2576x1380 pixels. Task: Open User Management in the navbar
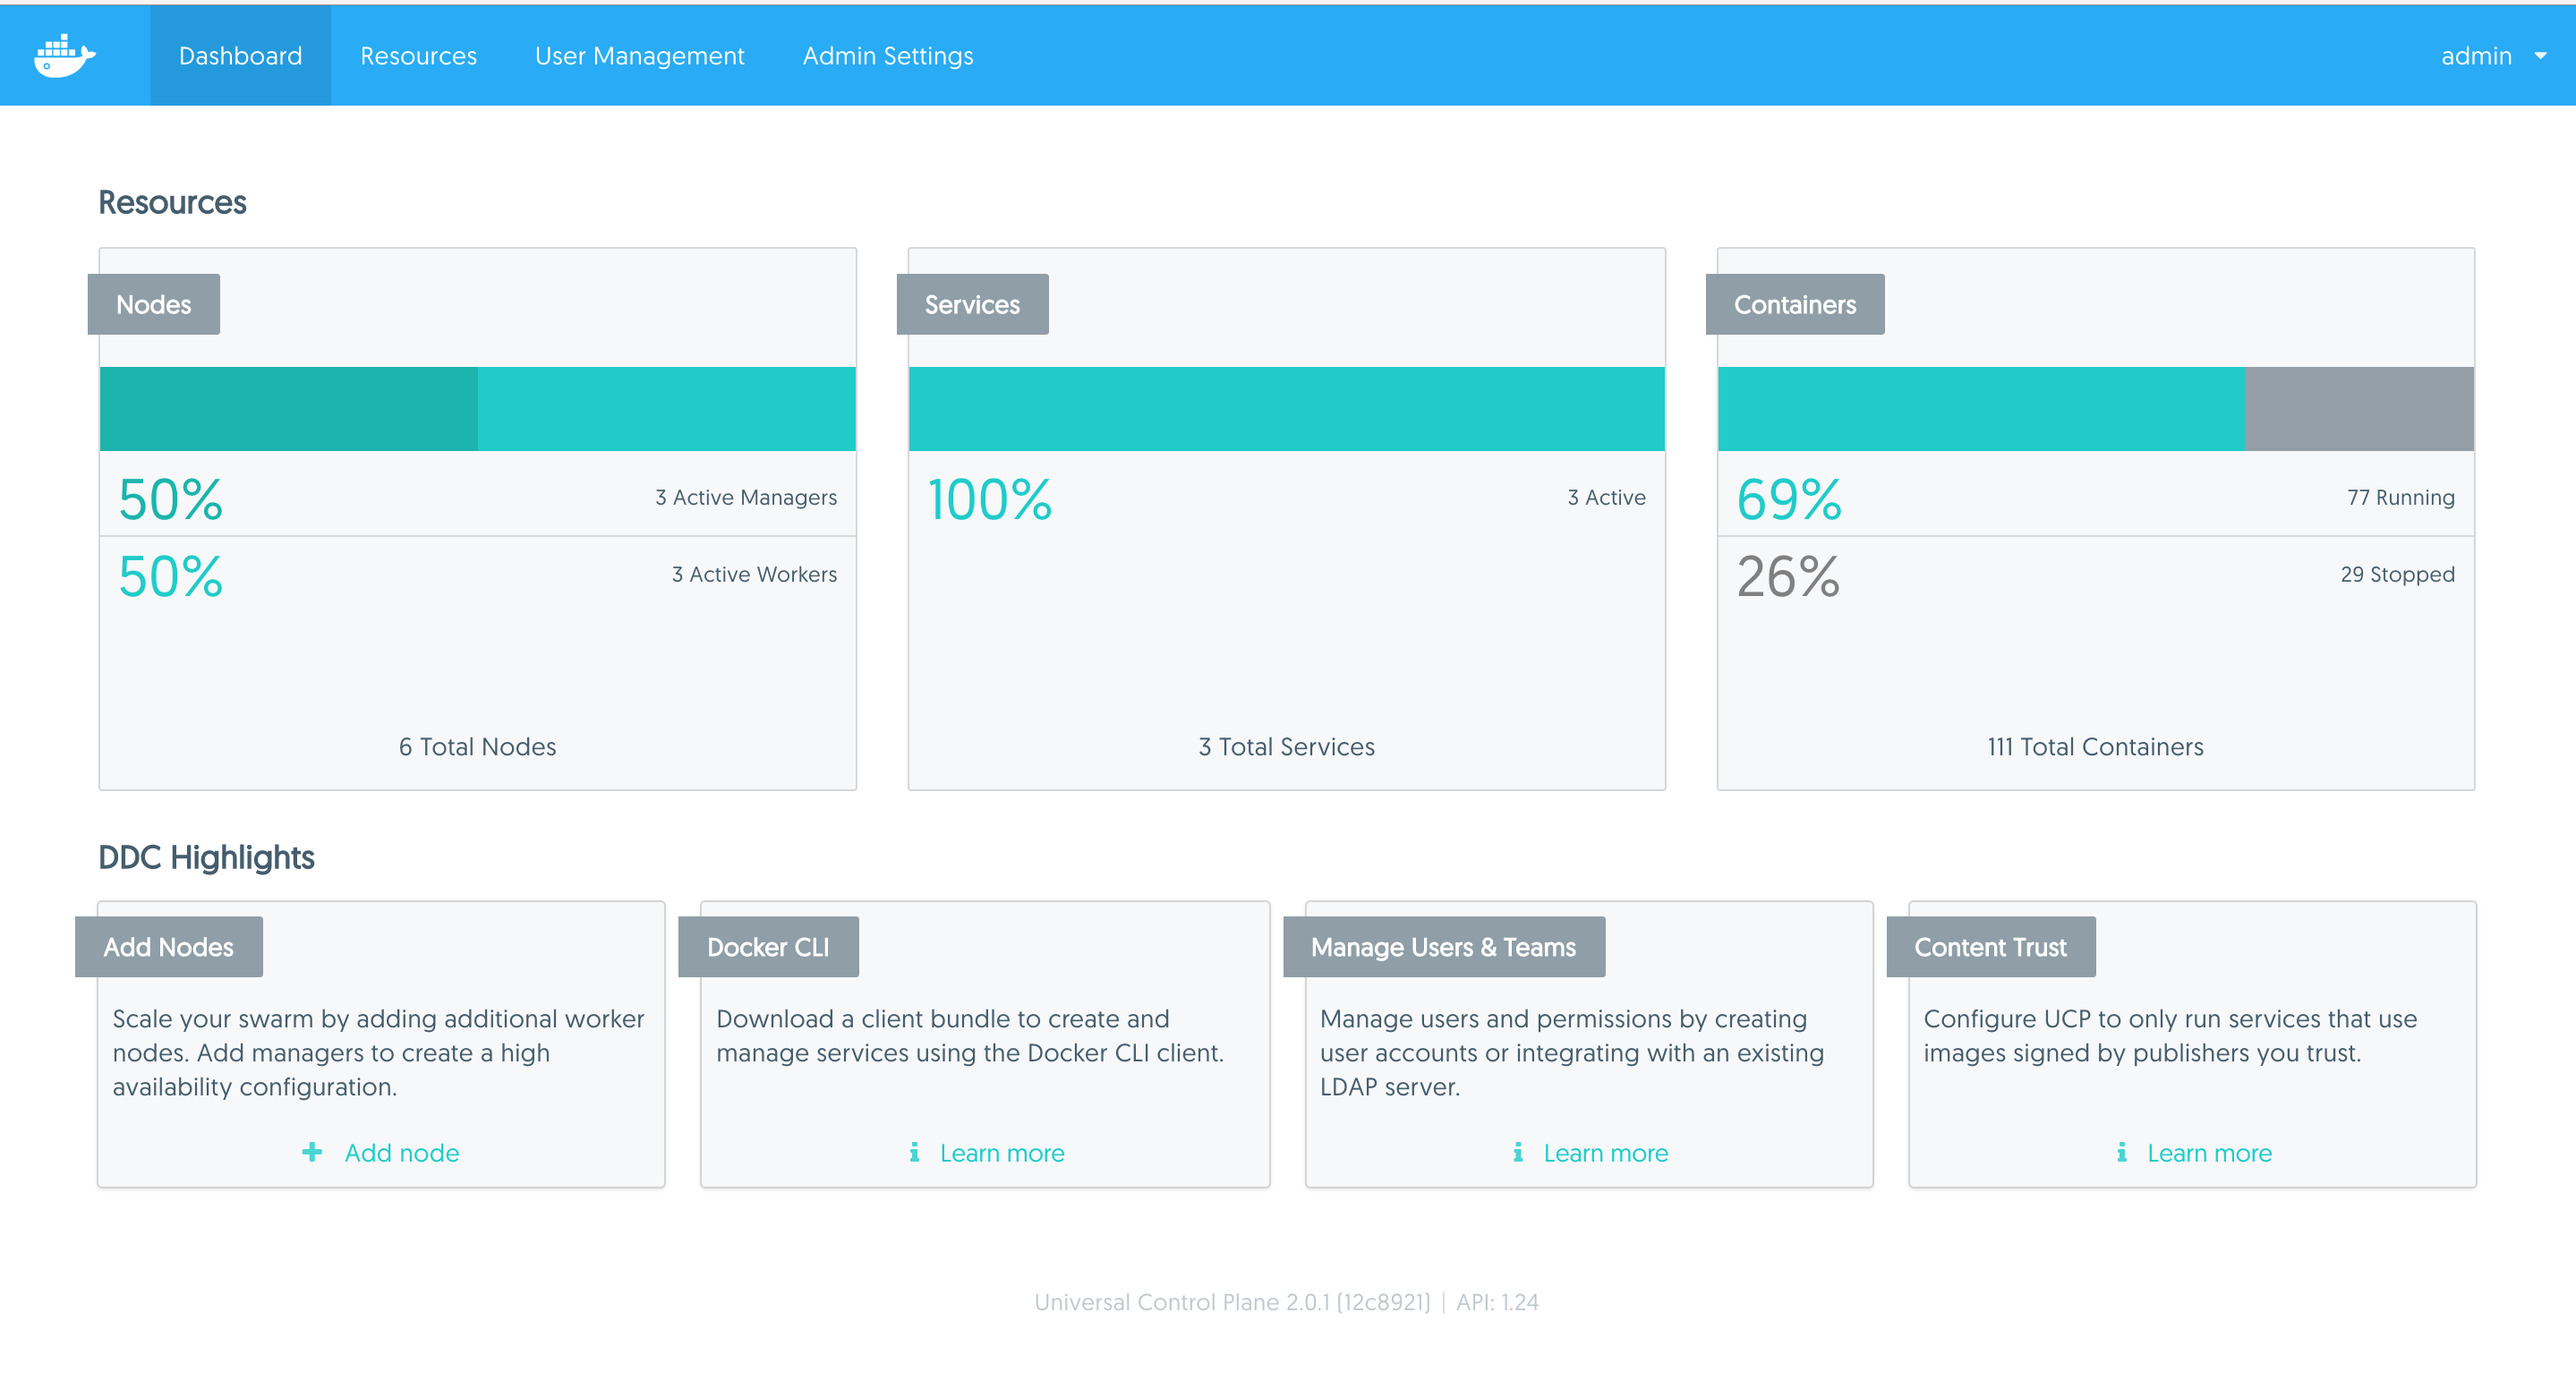coord(639,56)
